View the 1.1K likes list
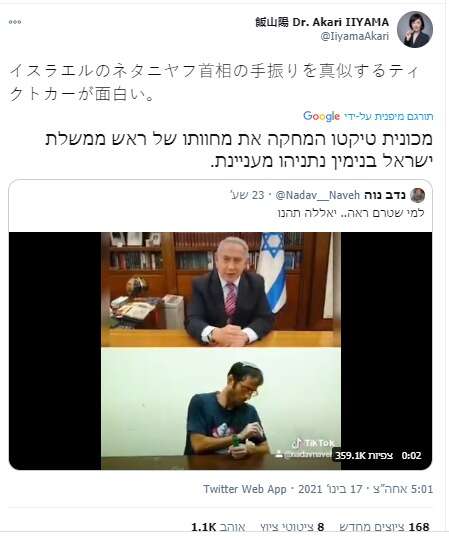 pyautogui.click(x=218, y=527)
